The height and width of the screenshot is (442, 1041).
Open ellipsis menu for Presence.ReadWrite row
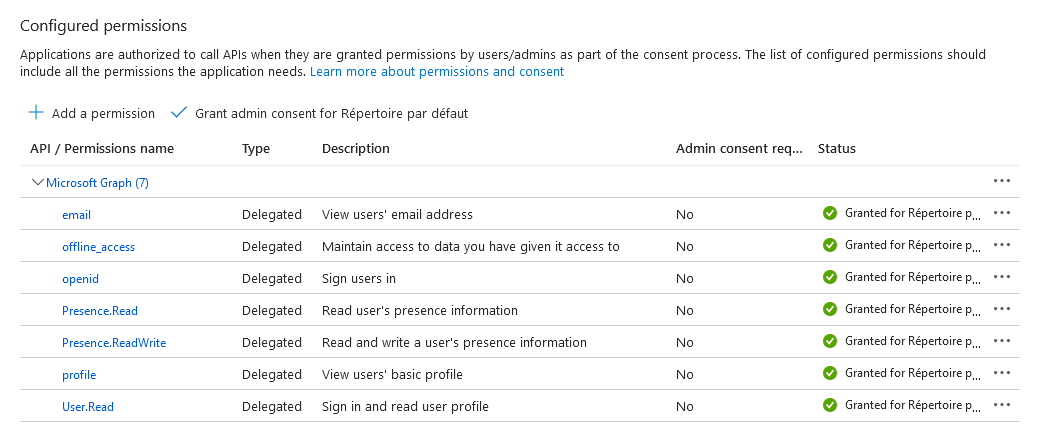pos(1002,340)
